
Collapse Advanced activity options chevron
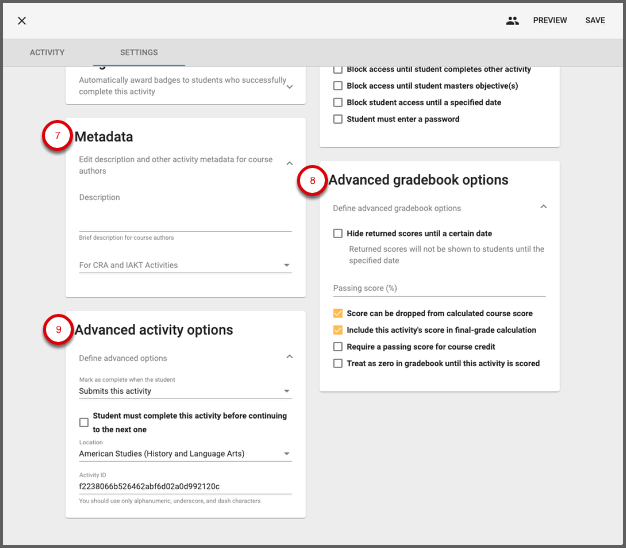point(289,357)
